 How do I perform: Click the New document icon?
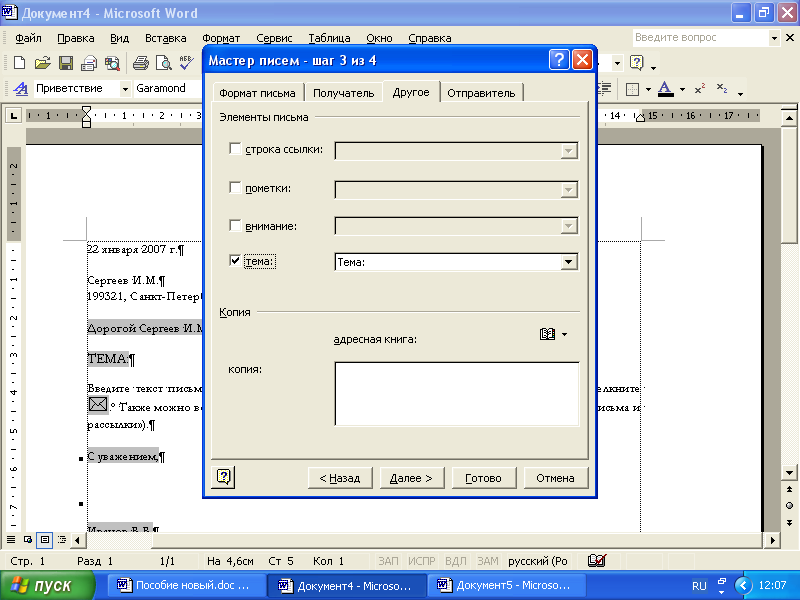pos(19,63)
